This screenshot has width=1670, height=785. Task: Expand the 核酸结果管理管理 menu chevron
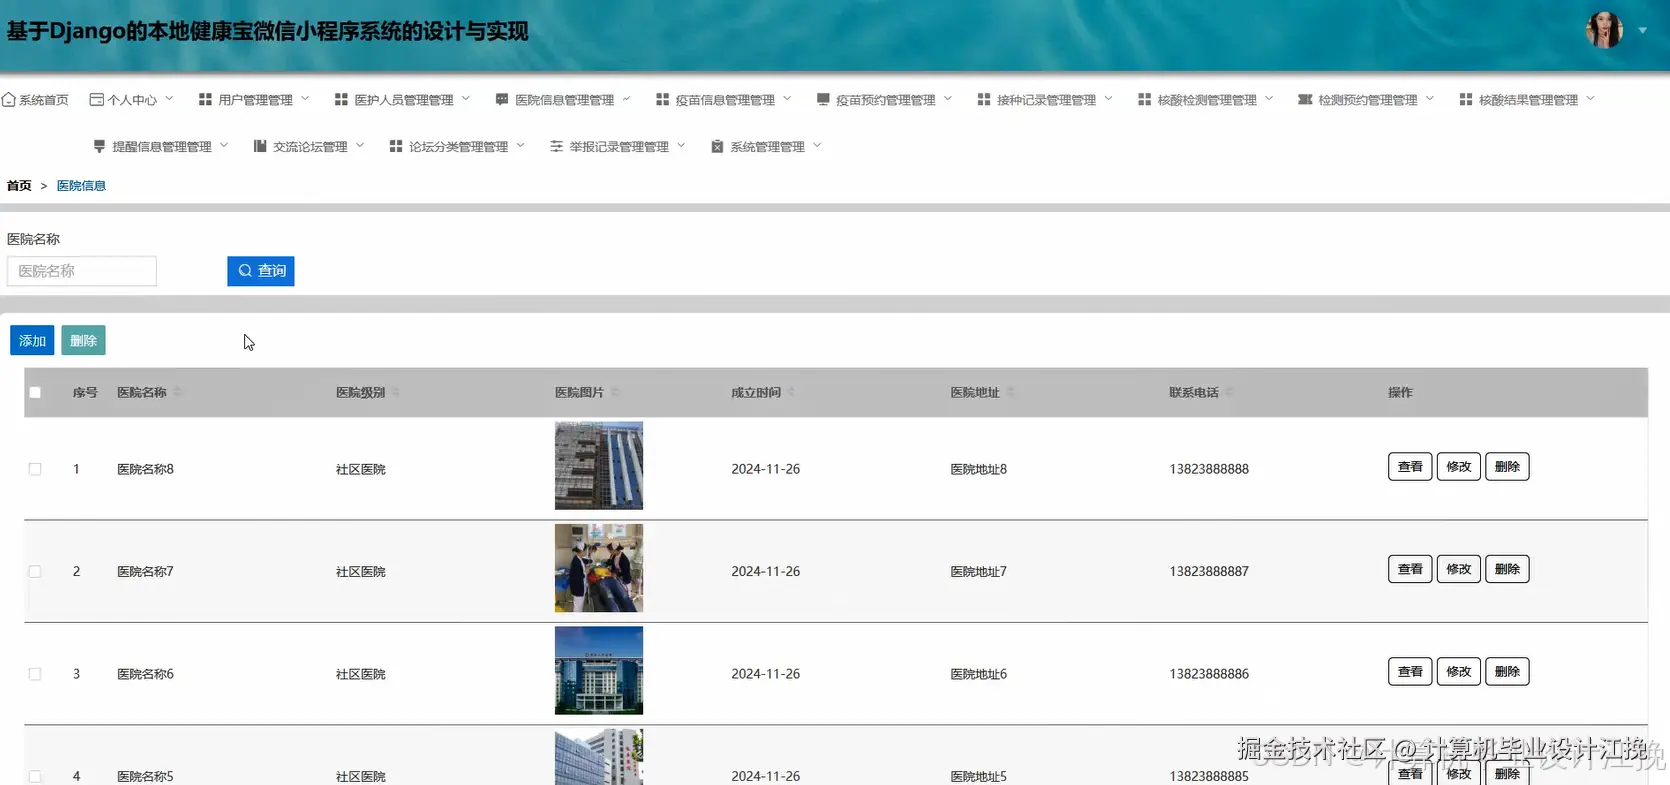(1590, 99)
